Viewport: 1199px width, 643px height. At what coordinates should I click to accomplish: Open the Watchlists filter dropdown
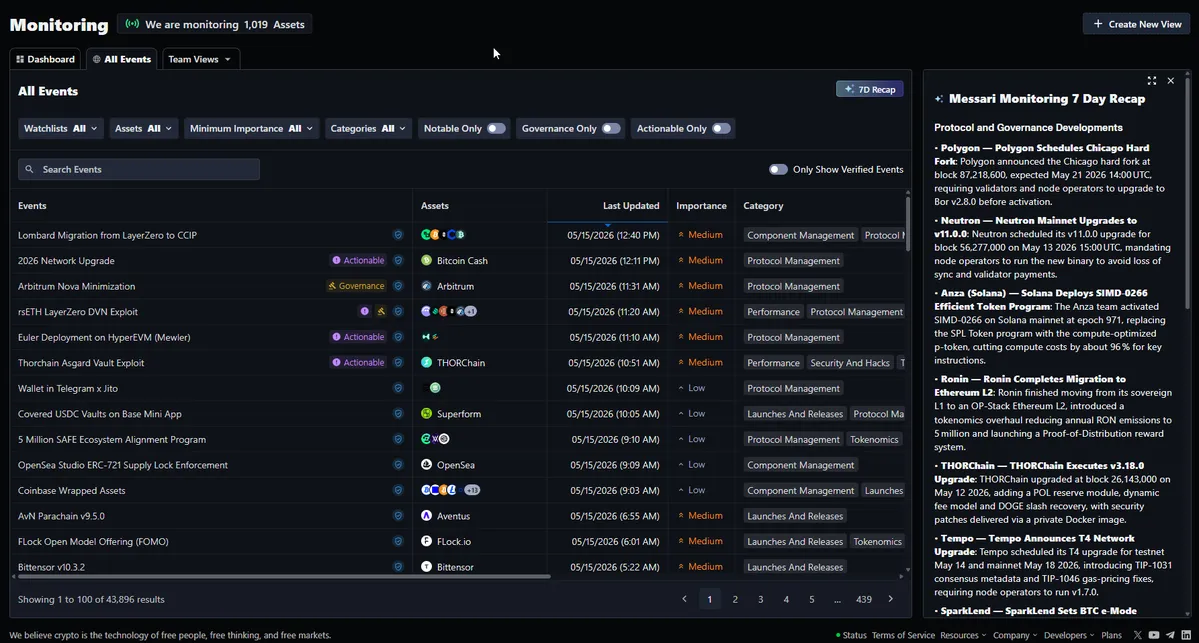click(x=60, y=128)
